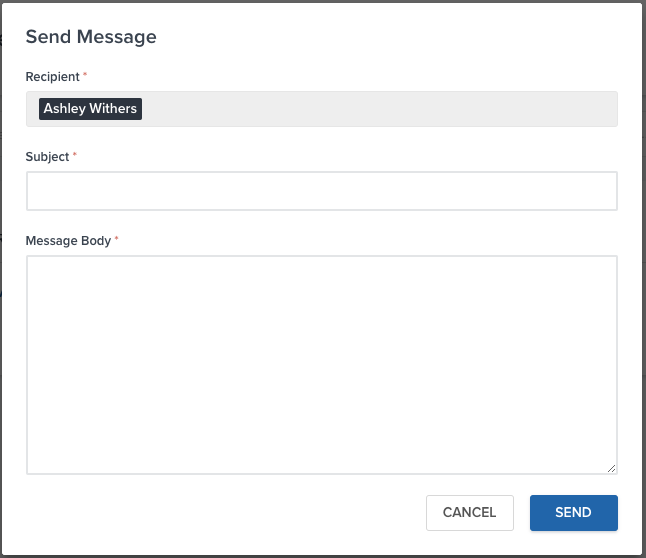Click the right end of the Recipient field
The height and width of the screenshot is (558, 646).
coord(605,109)
